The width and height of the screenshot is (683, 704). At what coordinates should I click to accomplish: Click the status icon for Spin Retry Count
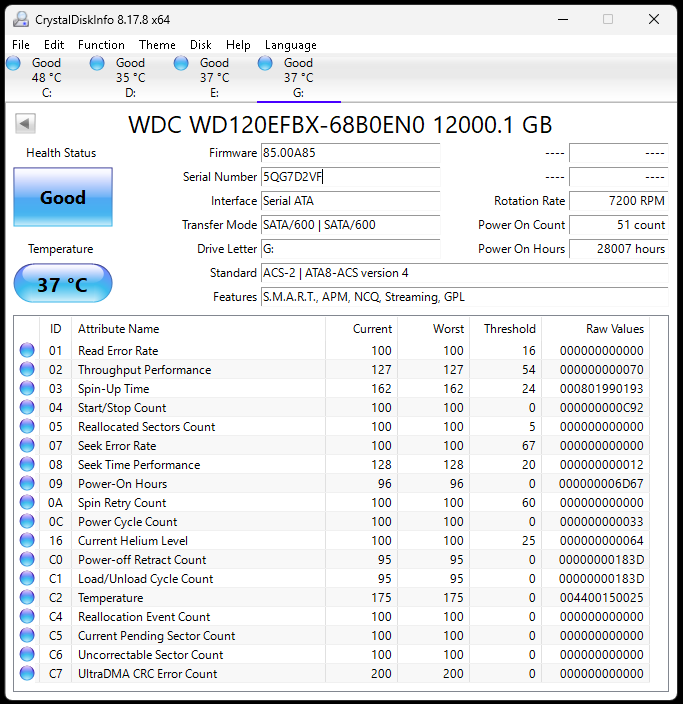click(27, 502)
